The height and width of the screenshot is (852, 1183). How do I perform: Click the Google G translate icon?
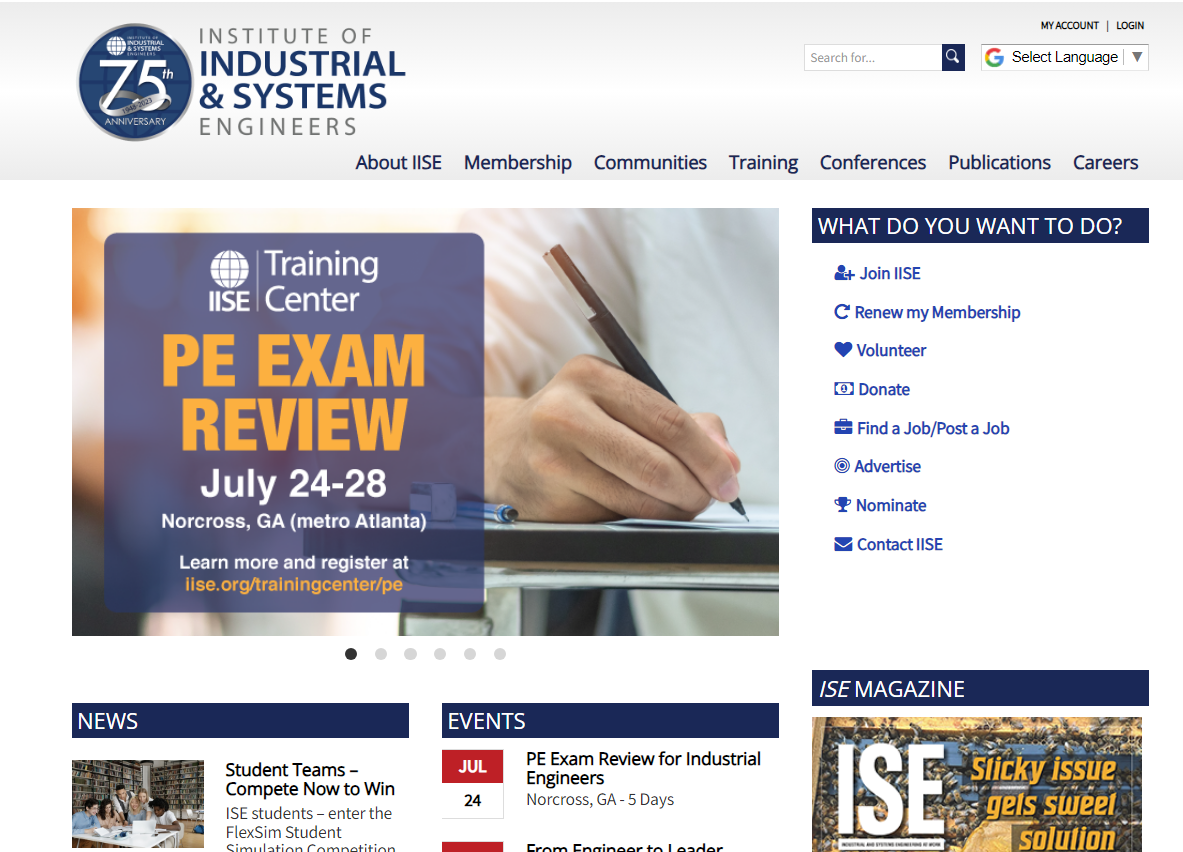(x=994, y=57)
